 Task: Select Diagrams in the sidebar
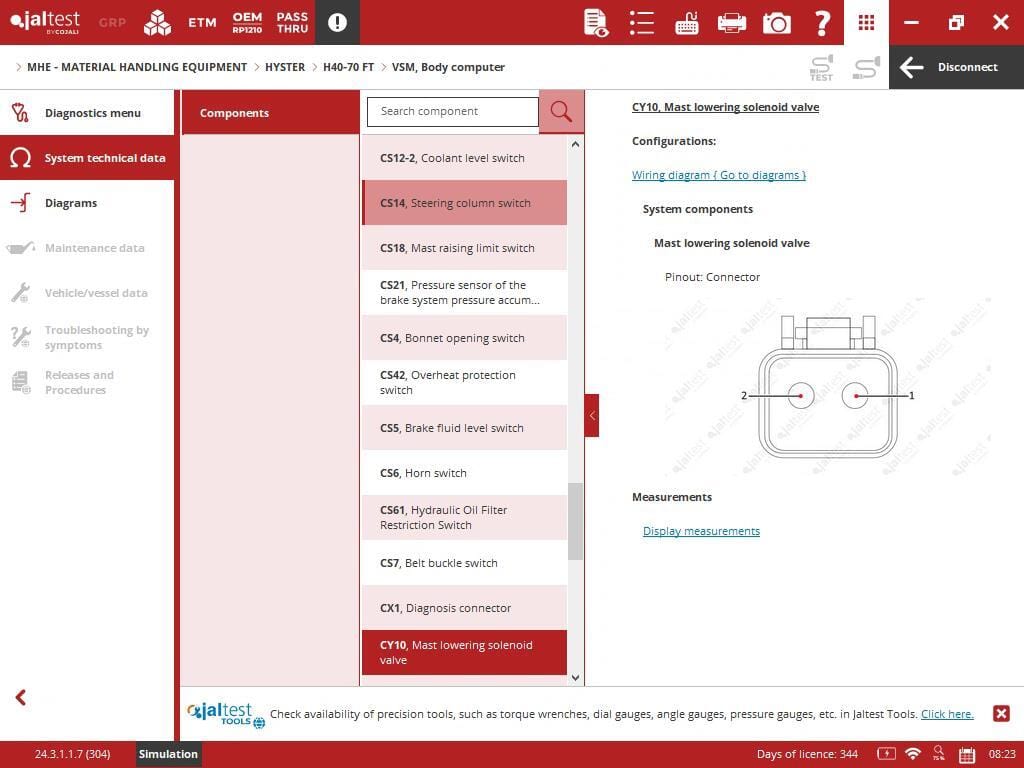tap(71, 203)
